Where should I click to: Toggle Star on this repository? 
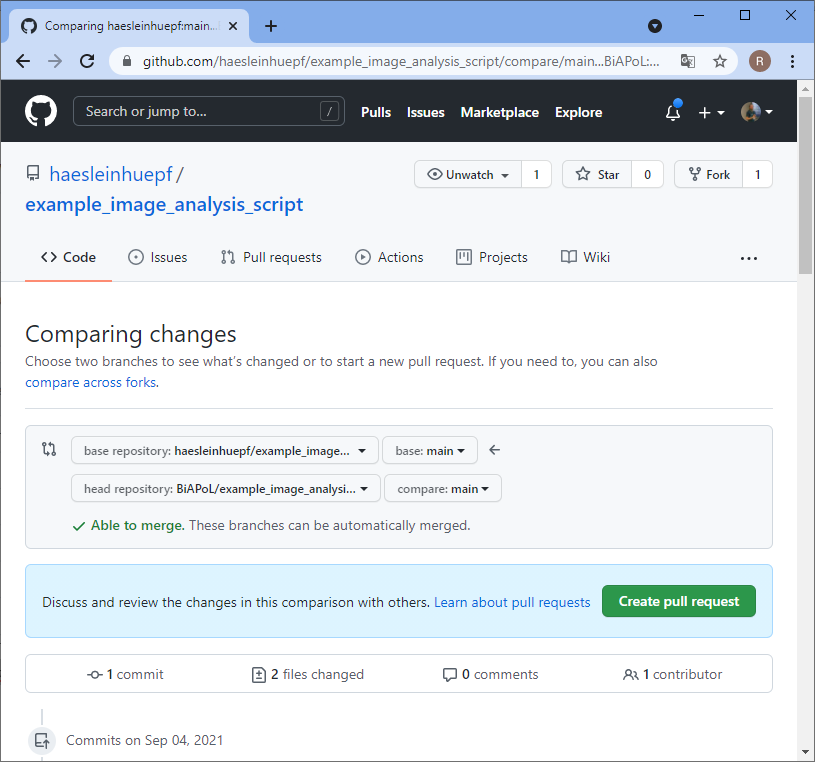[x=598, y=174]
